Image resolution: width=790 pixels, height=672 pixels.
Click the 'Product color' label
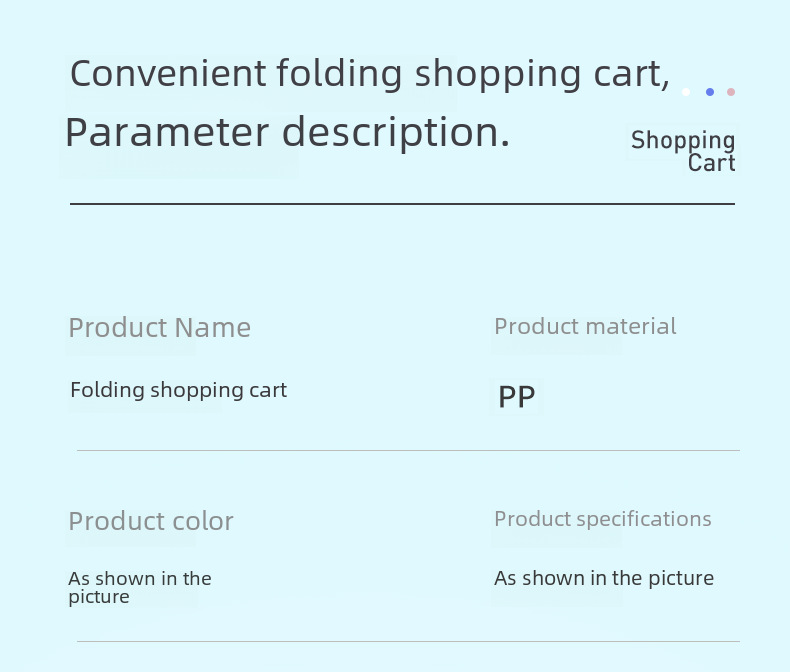coord(151,521)
